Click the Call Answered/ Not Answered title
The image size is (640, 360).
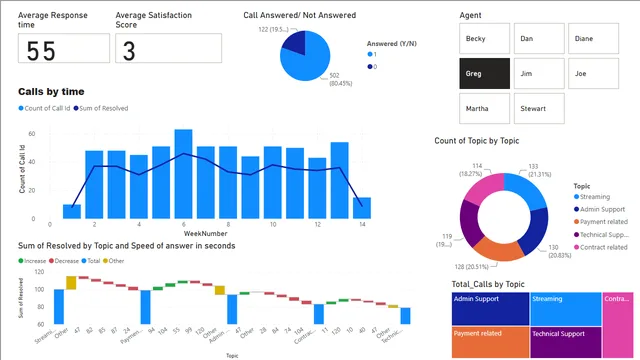[x=300, y=15]
